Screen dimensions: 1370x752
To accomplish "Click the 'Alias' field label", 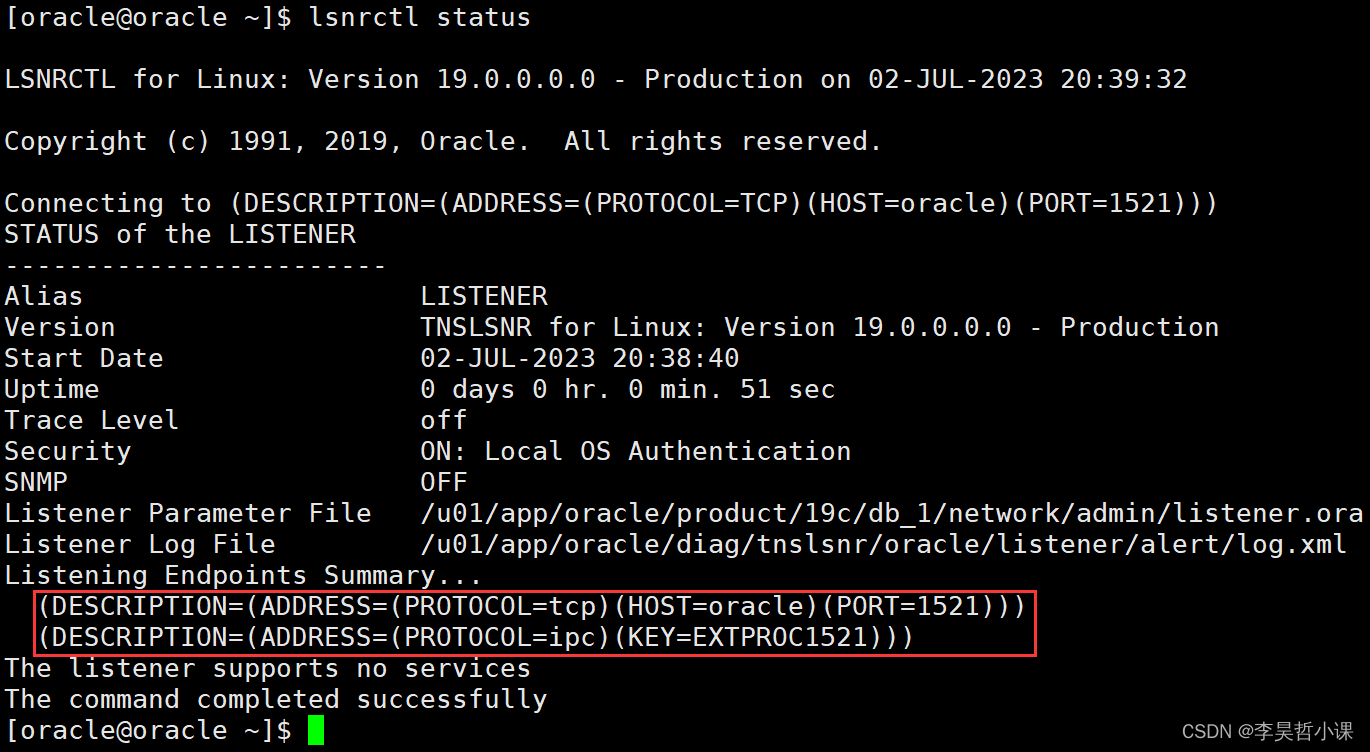I will pyautogui.click(x=44, y=297).
